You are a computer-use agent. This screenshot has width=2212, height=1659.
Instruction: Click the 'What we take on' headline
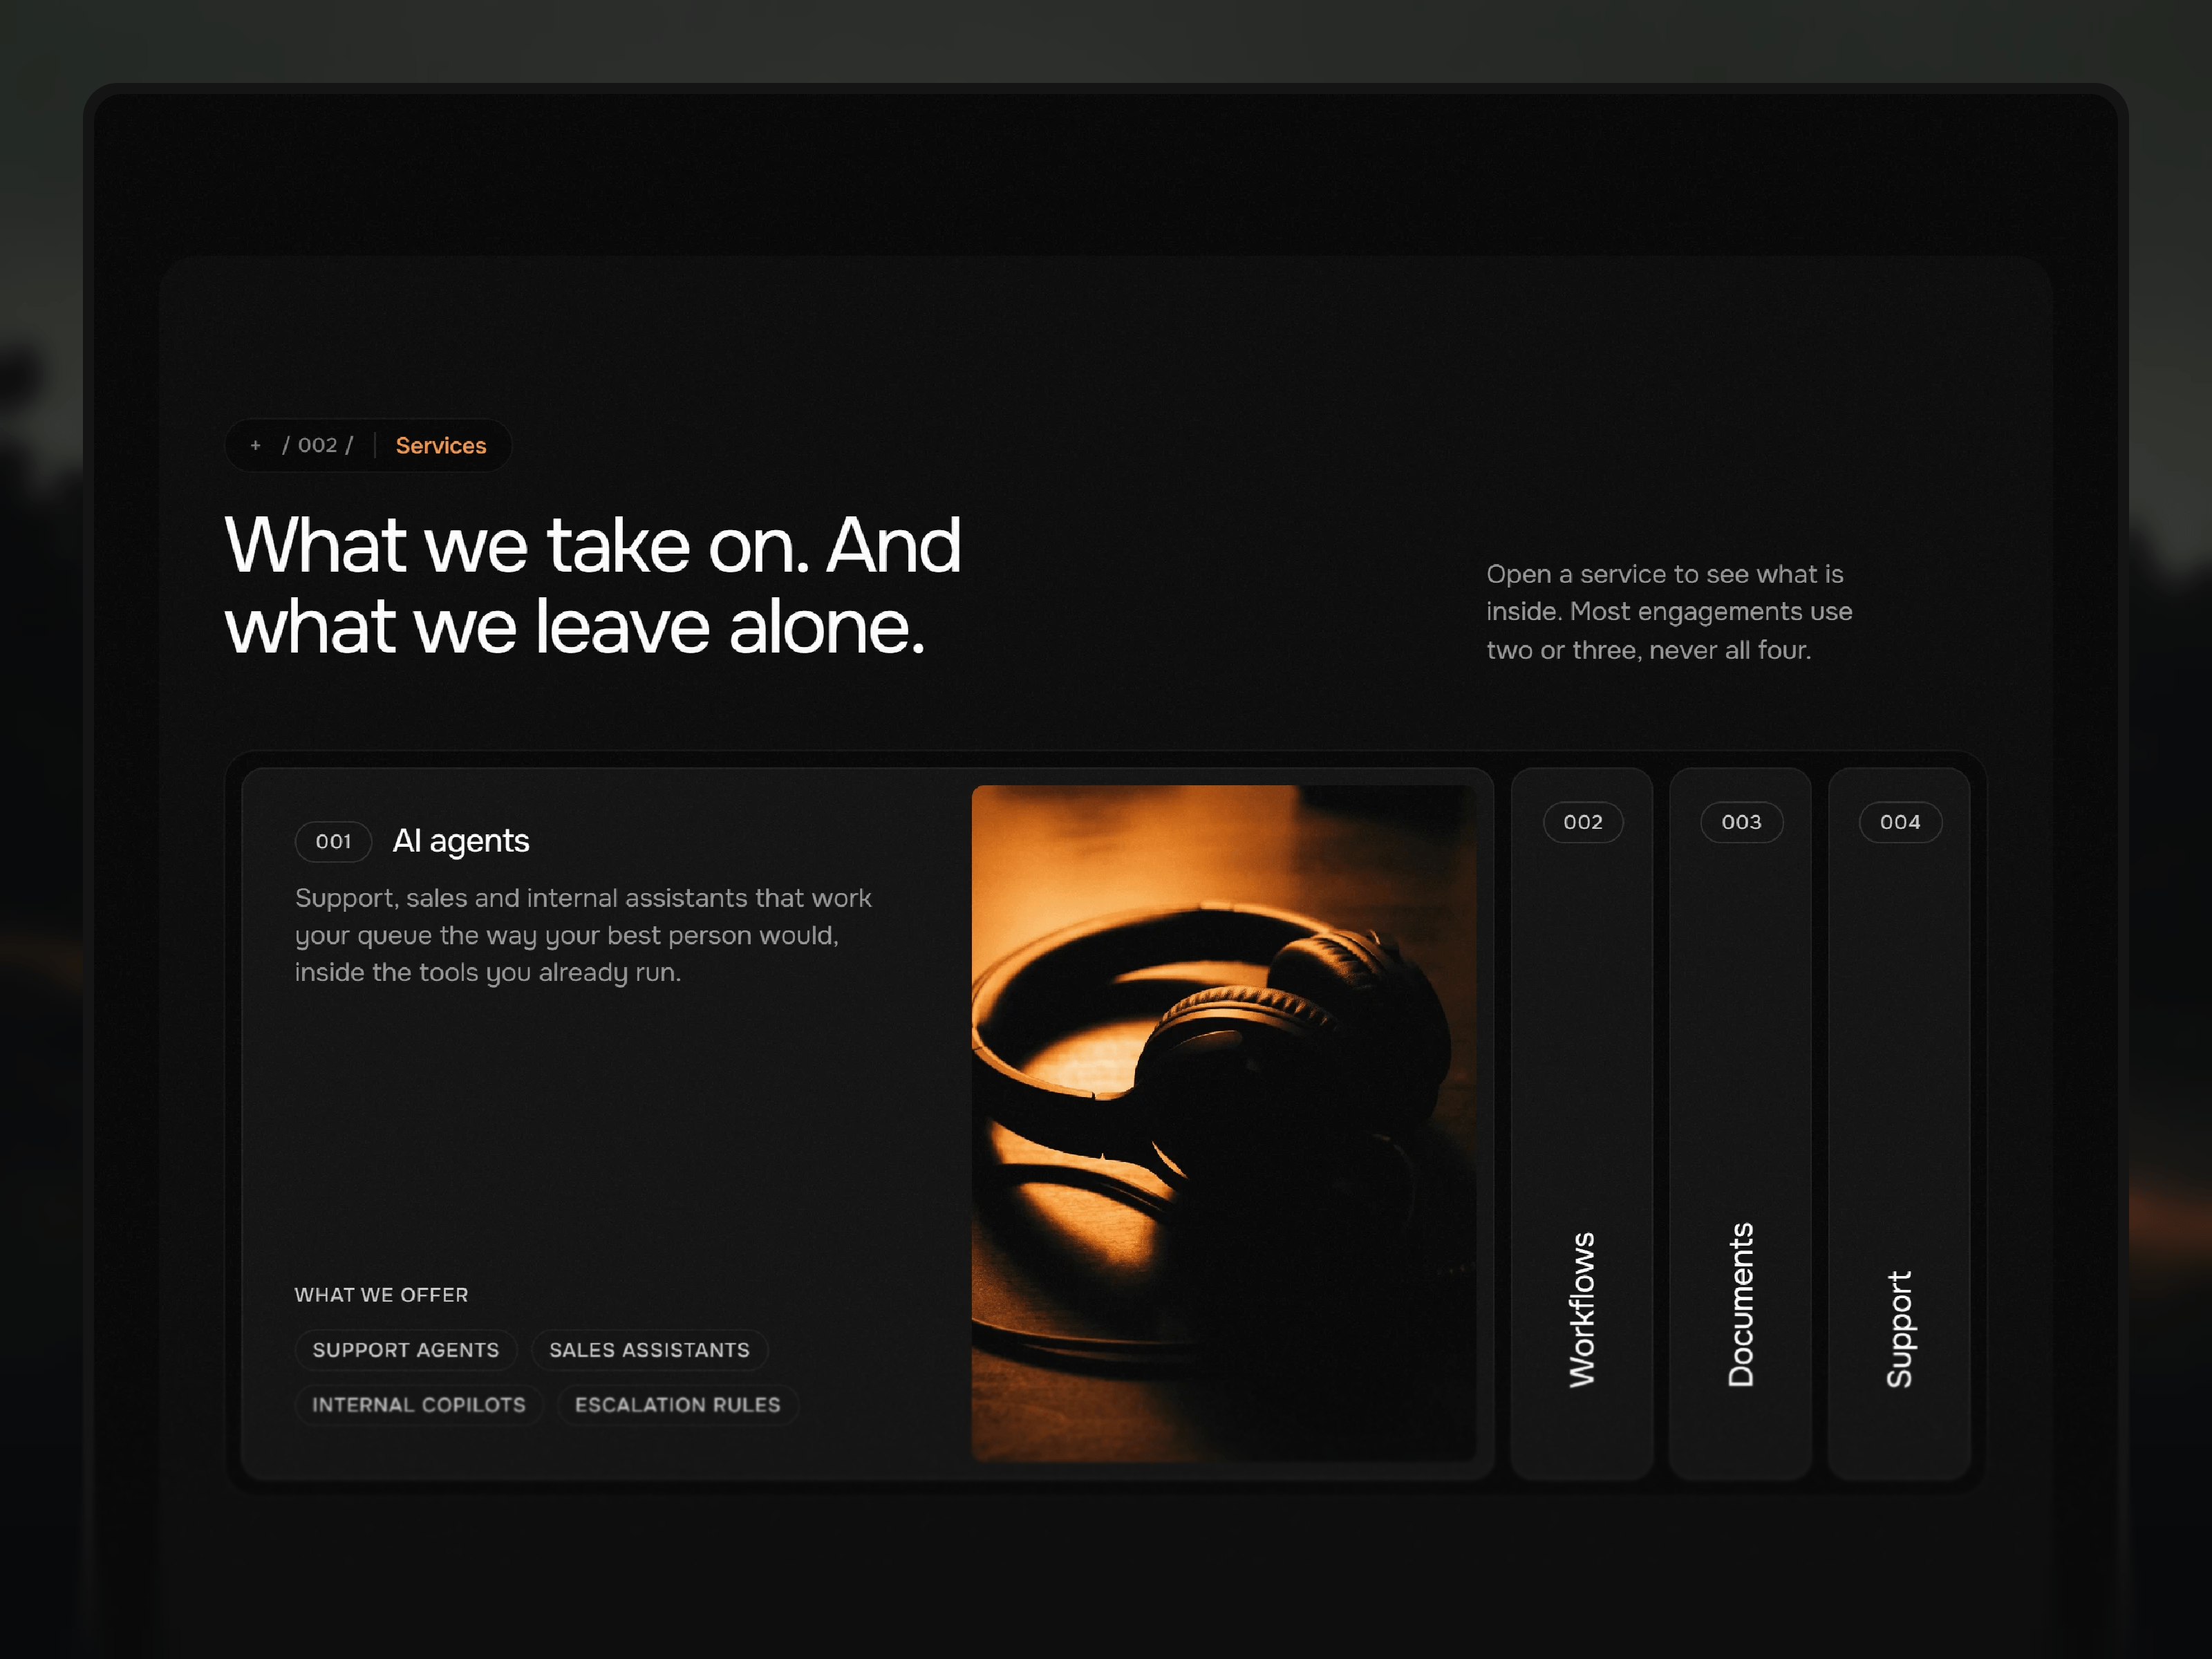(x=593, y=585)
